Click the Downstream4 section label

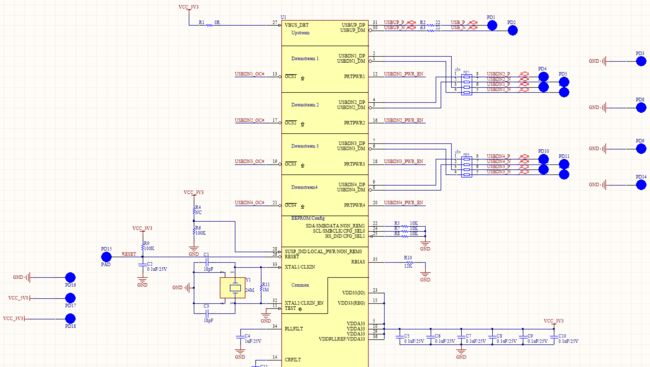(x=305, y=187)
